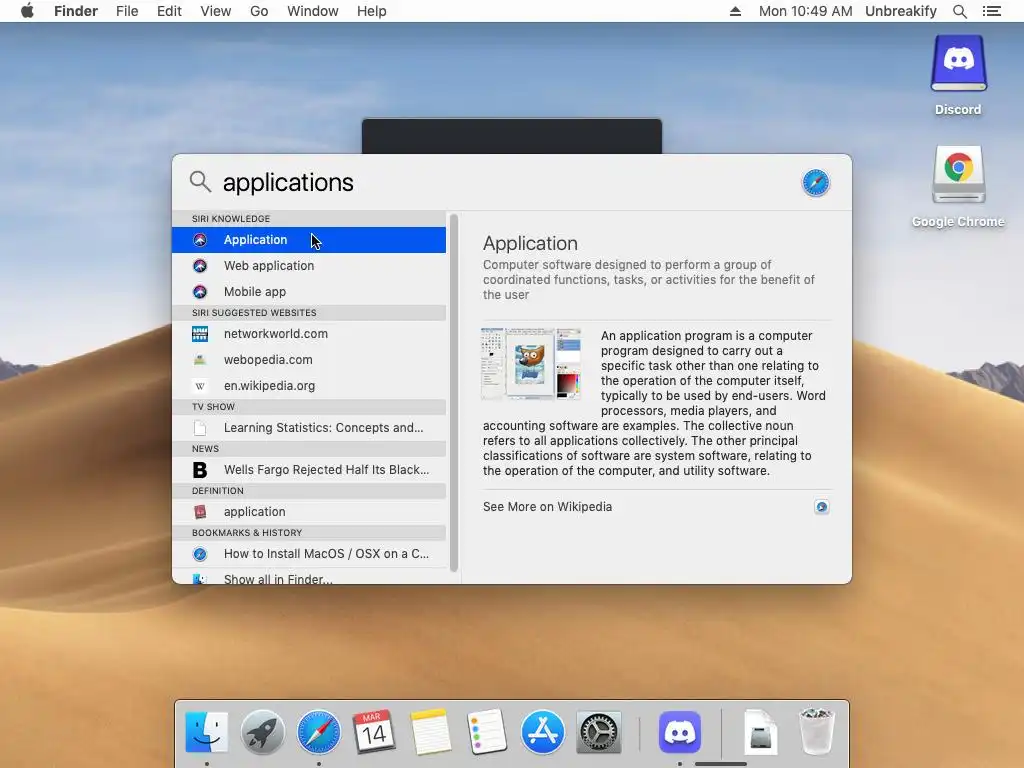The image size is (1024, 768).
Task: Click See More on Wikipedia
Action: 547,507
